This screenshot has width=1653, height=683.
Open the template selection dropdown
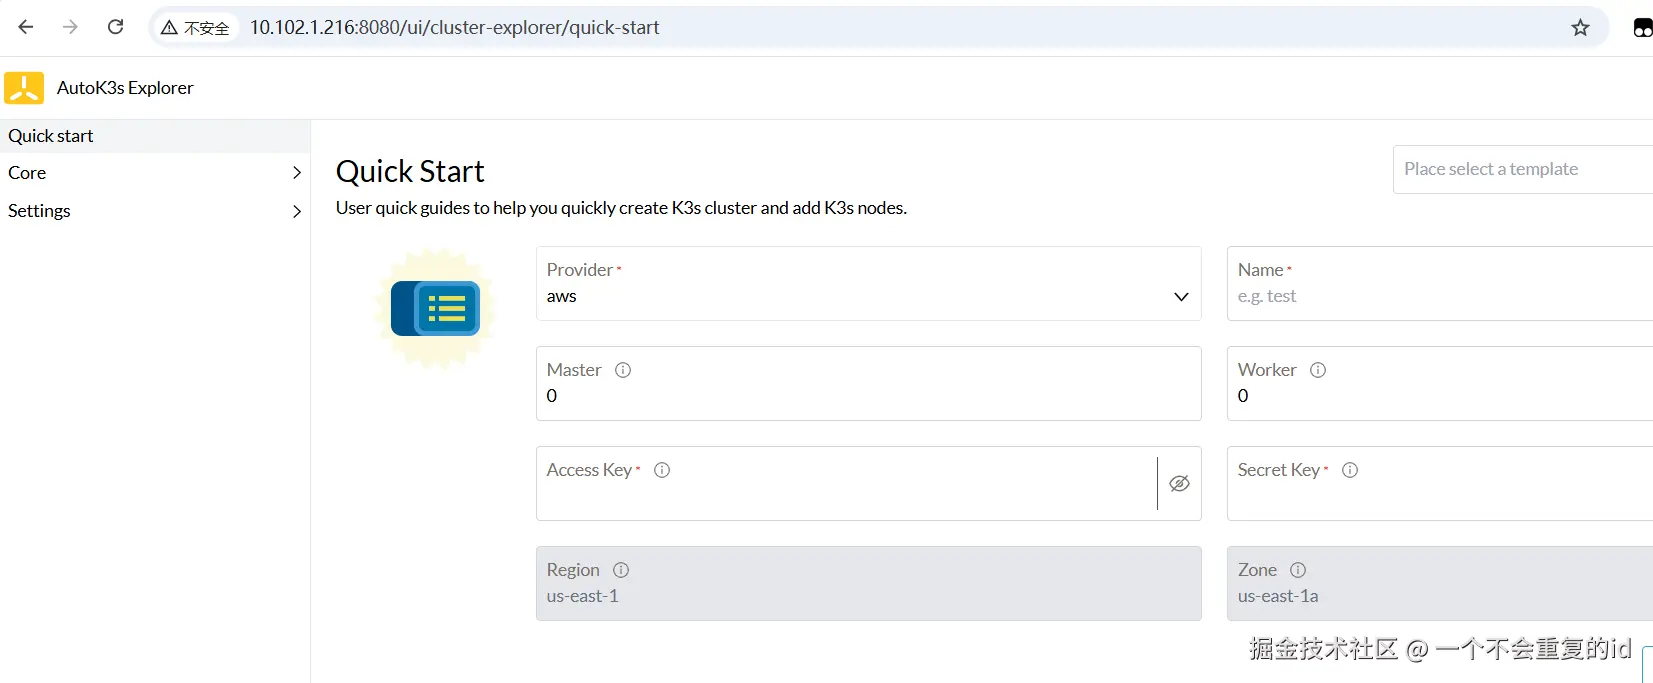pos(1520,169)
